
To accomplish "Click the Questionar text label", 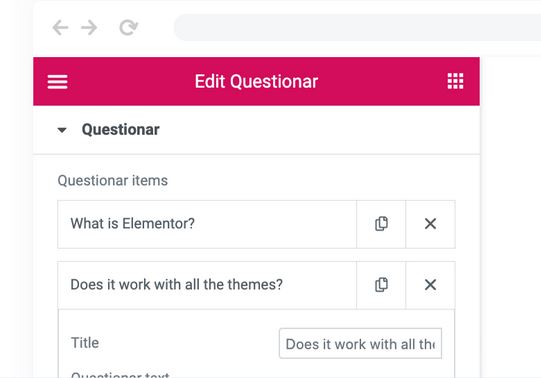I will pyautogui.click(x=120, y=375).
